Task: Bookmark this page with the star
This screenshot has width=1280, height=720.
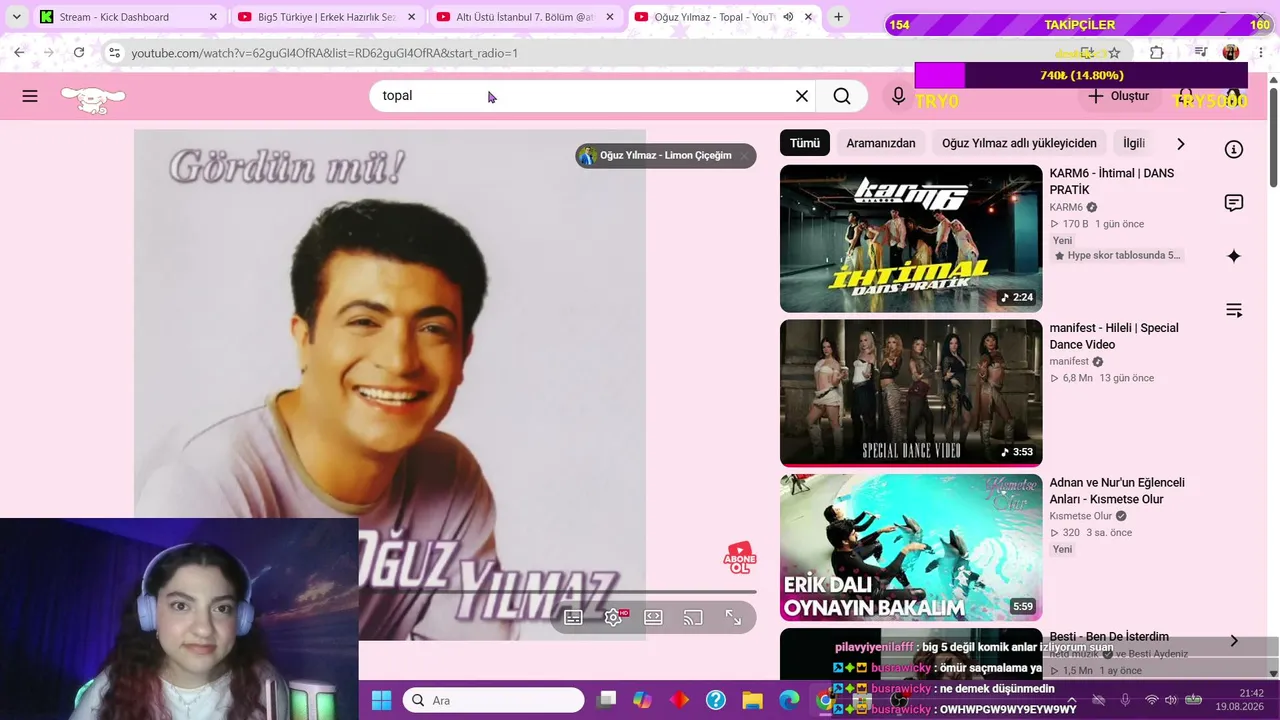Action: tap(1114, 53)
